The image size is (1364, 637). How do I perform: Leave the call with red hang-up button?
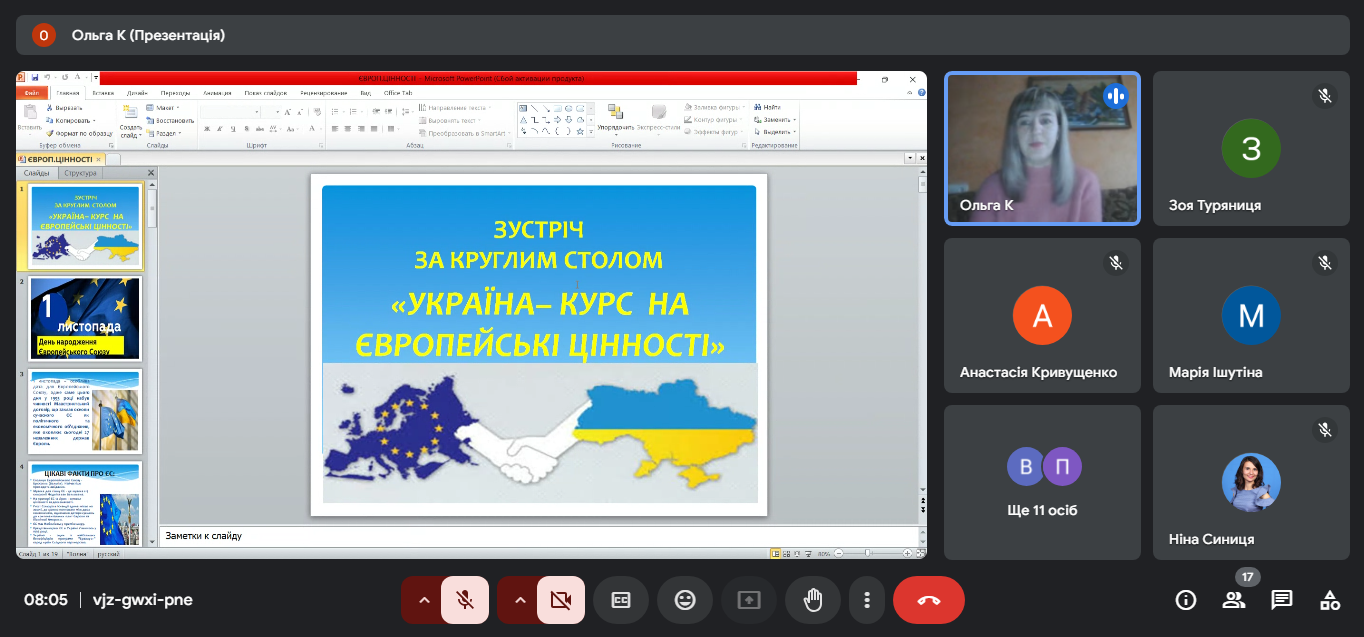click(x=928, y=600)
